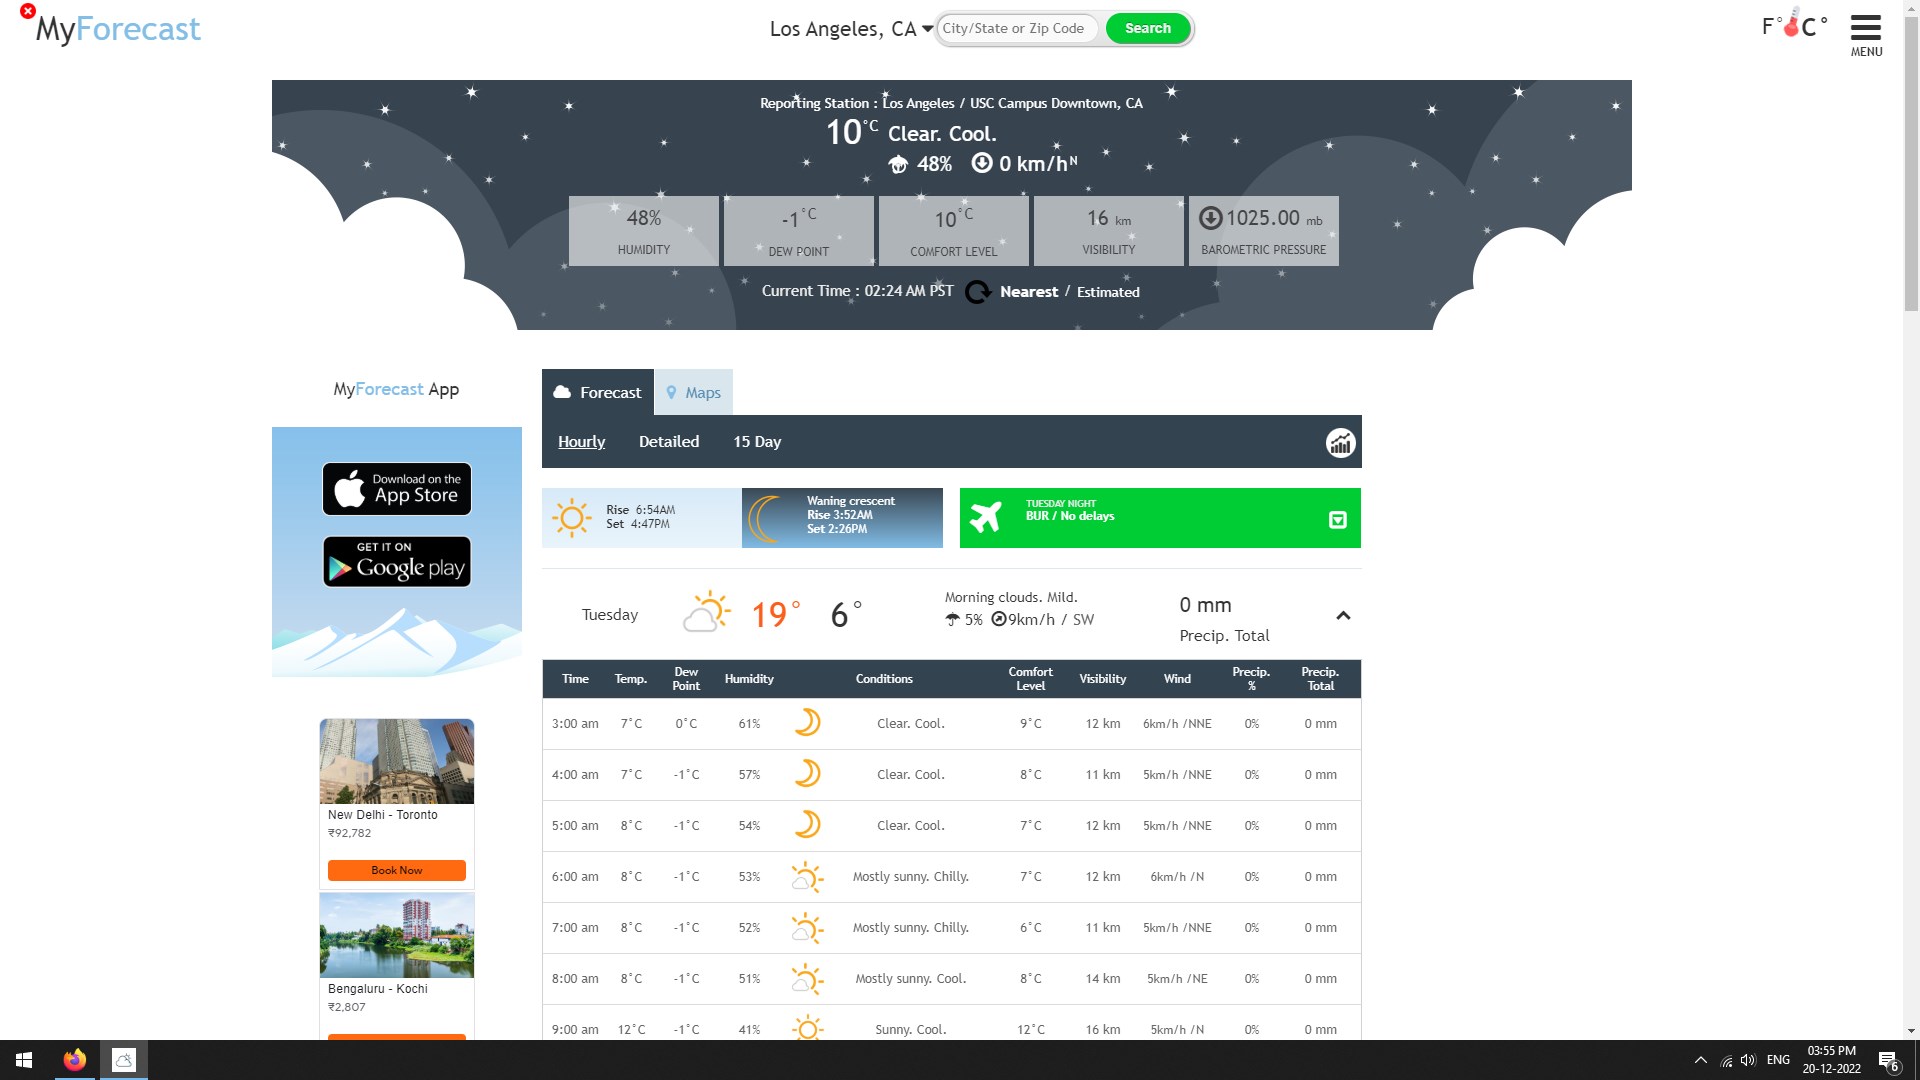
Task: Select the Nearest station option
Action: 1028,291
